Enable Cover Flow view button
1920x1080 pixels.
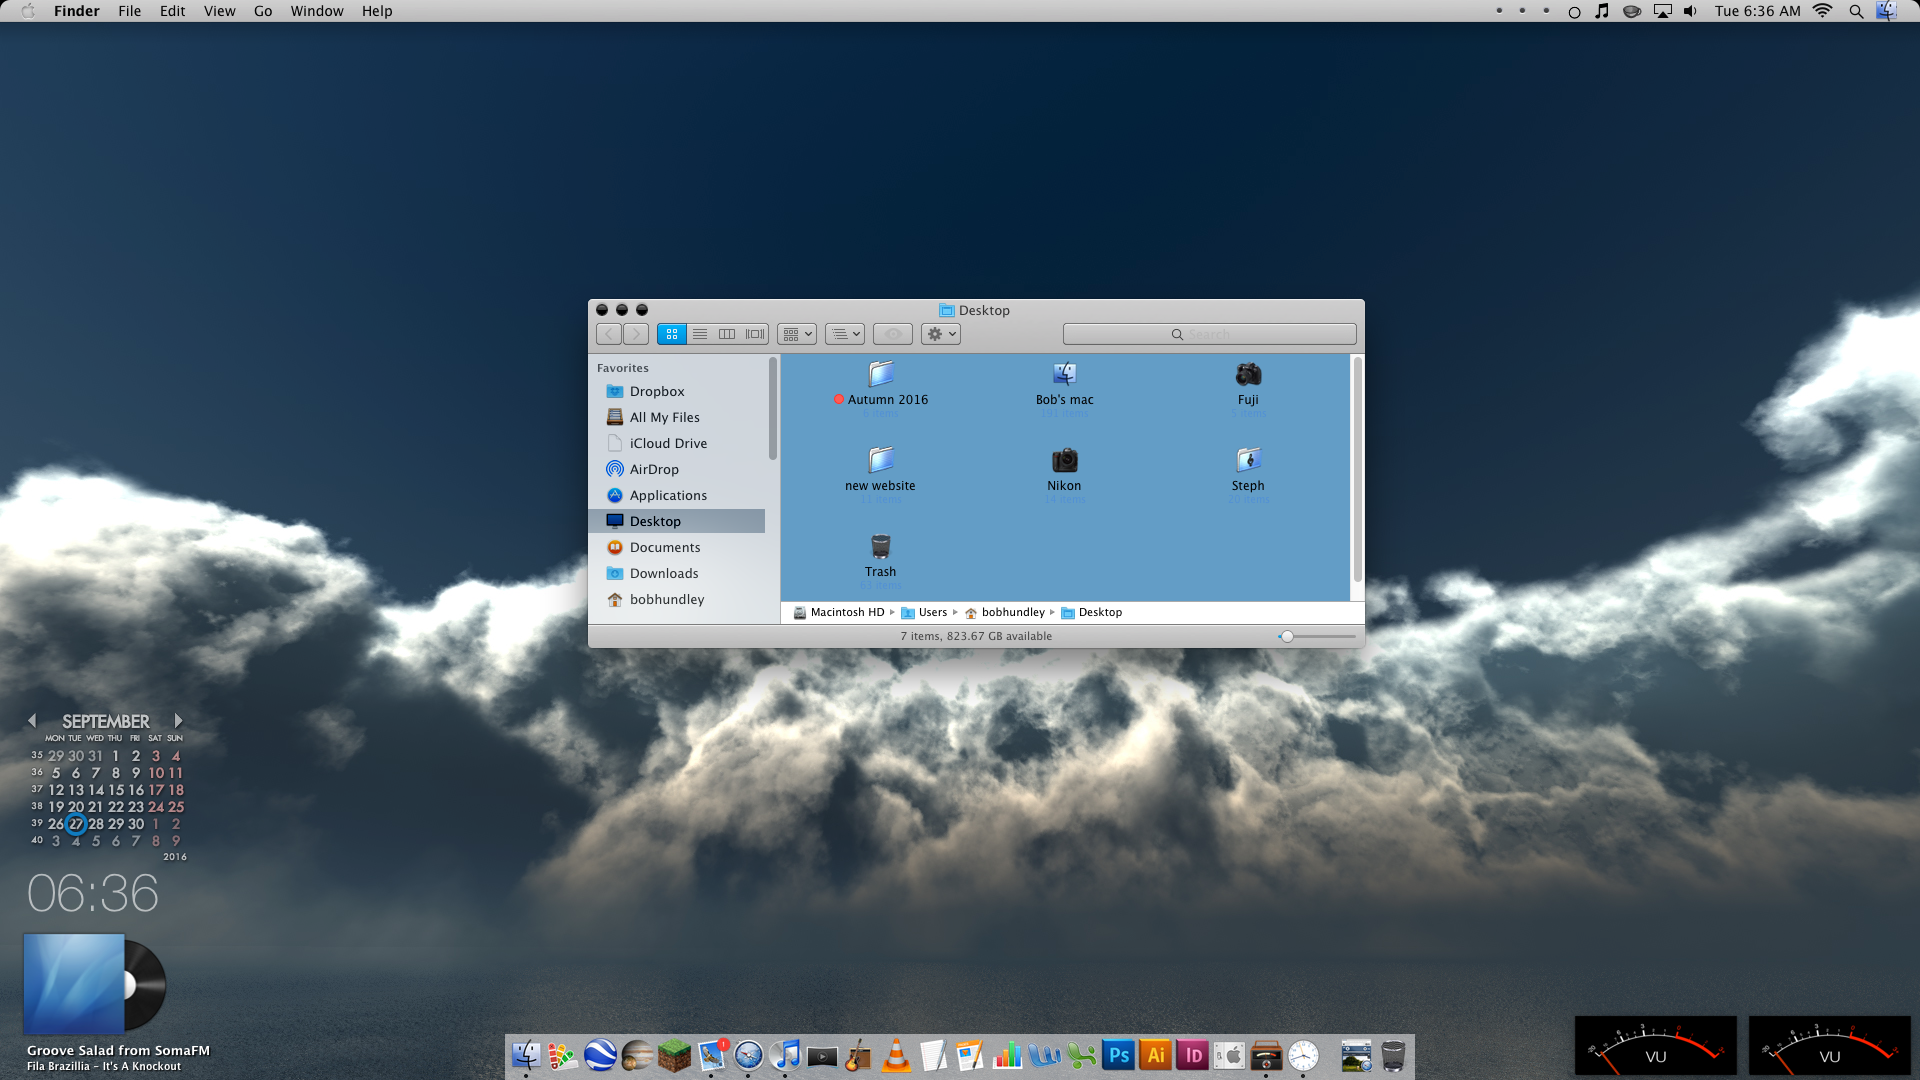click(x=755, y=334)
